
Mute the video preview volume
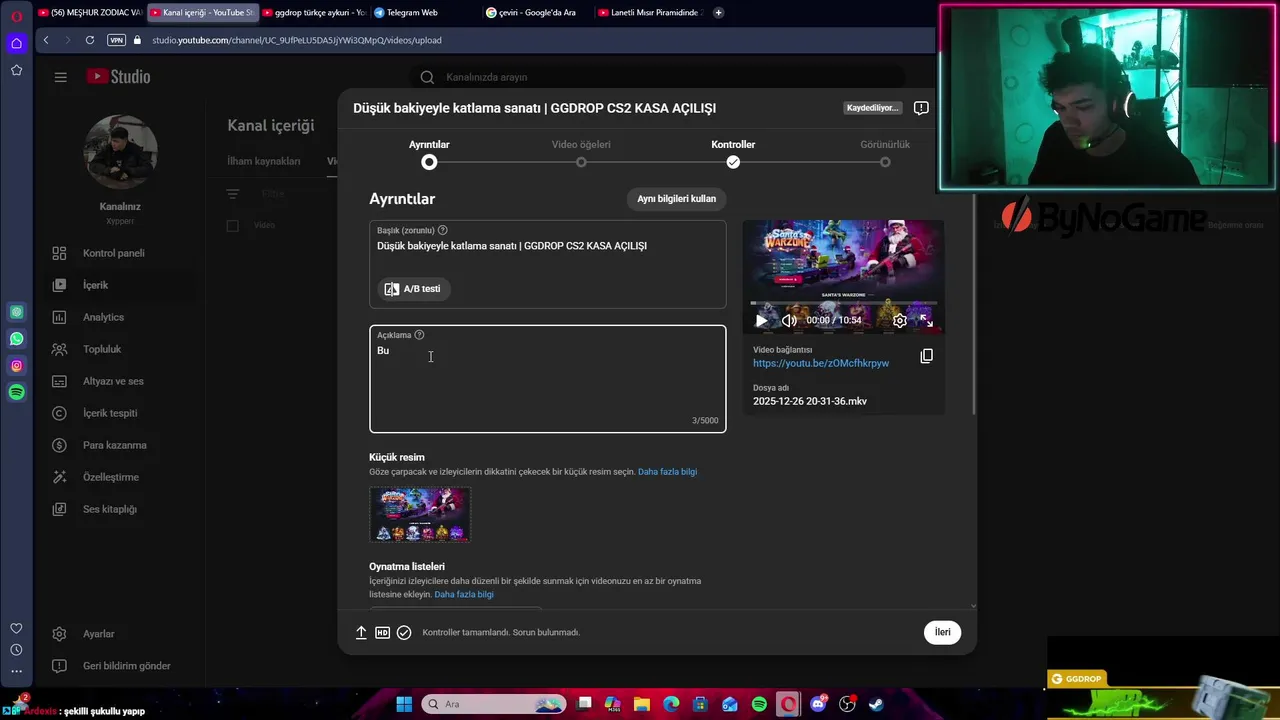tap(789, 321)
